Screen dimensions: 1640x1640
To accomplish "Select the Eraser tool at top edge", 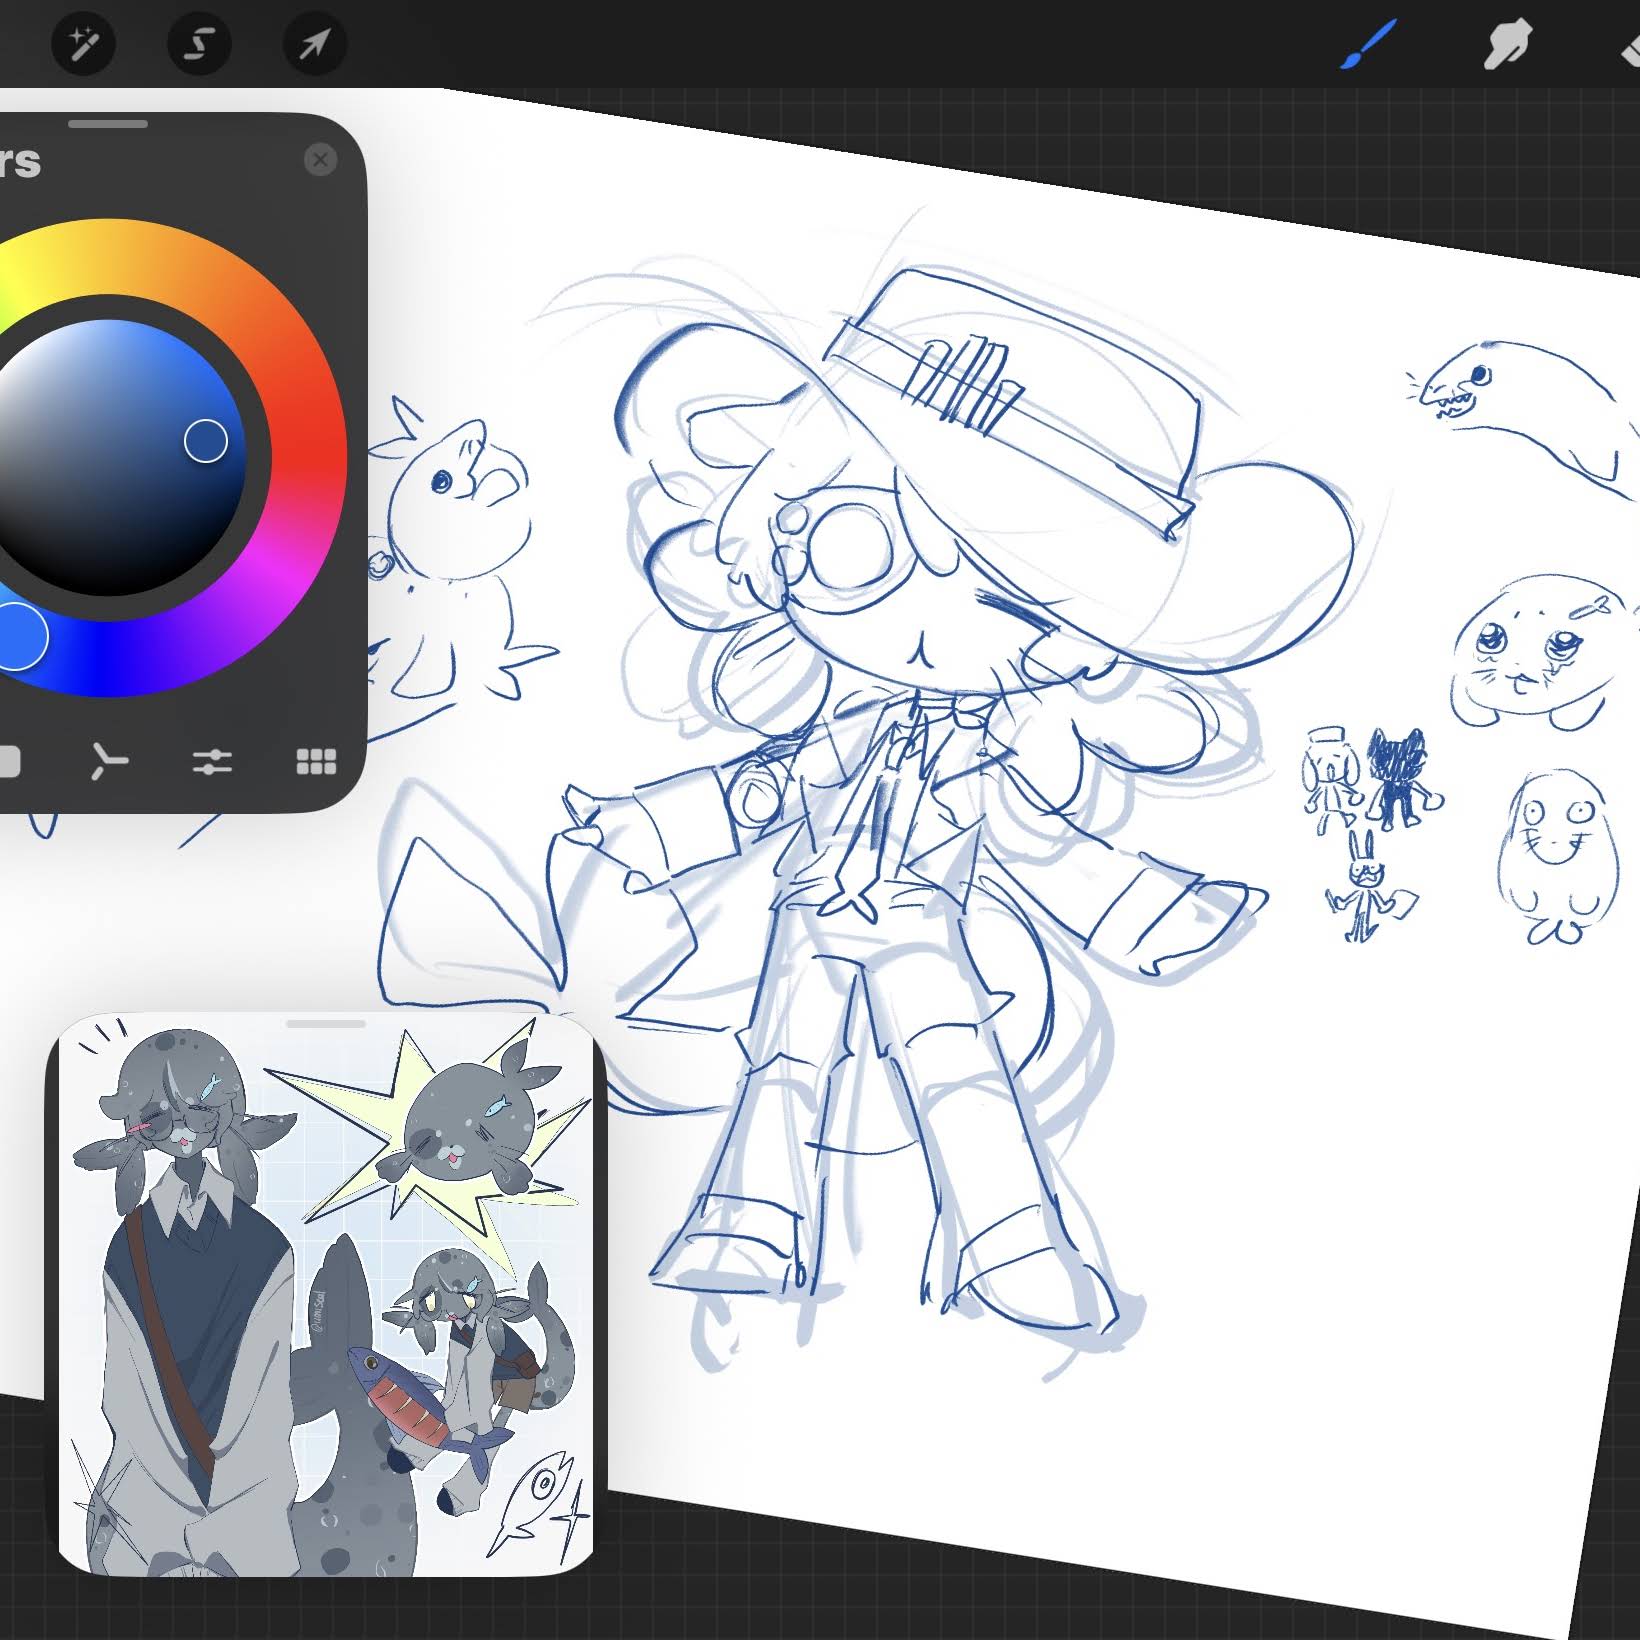I will click(1630, 46).
